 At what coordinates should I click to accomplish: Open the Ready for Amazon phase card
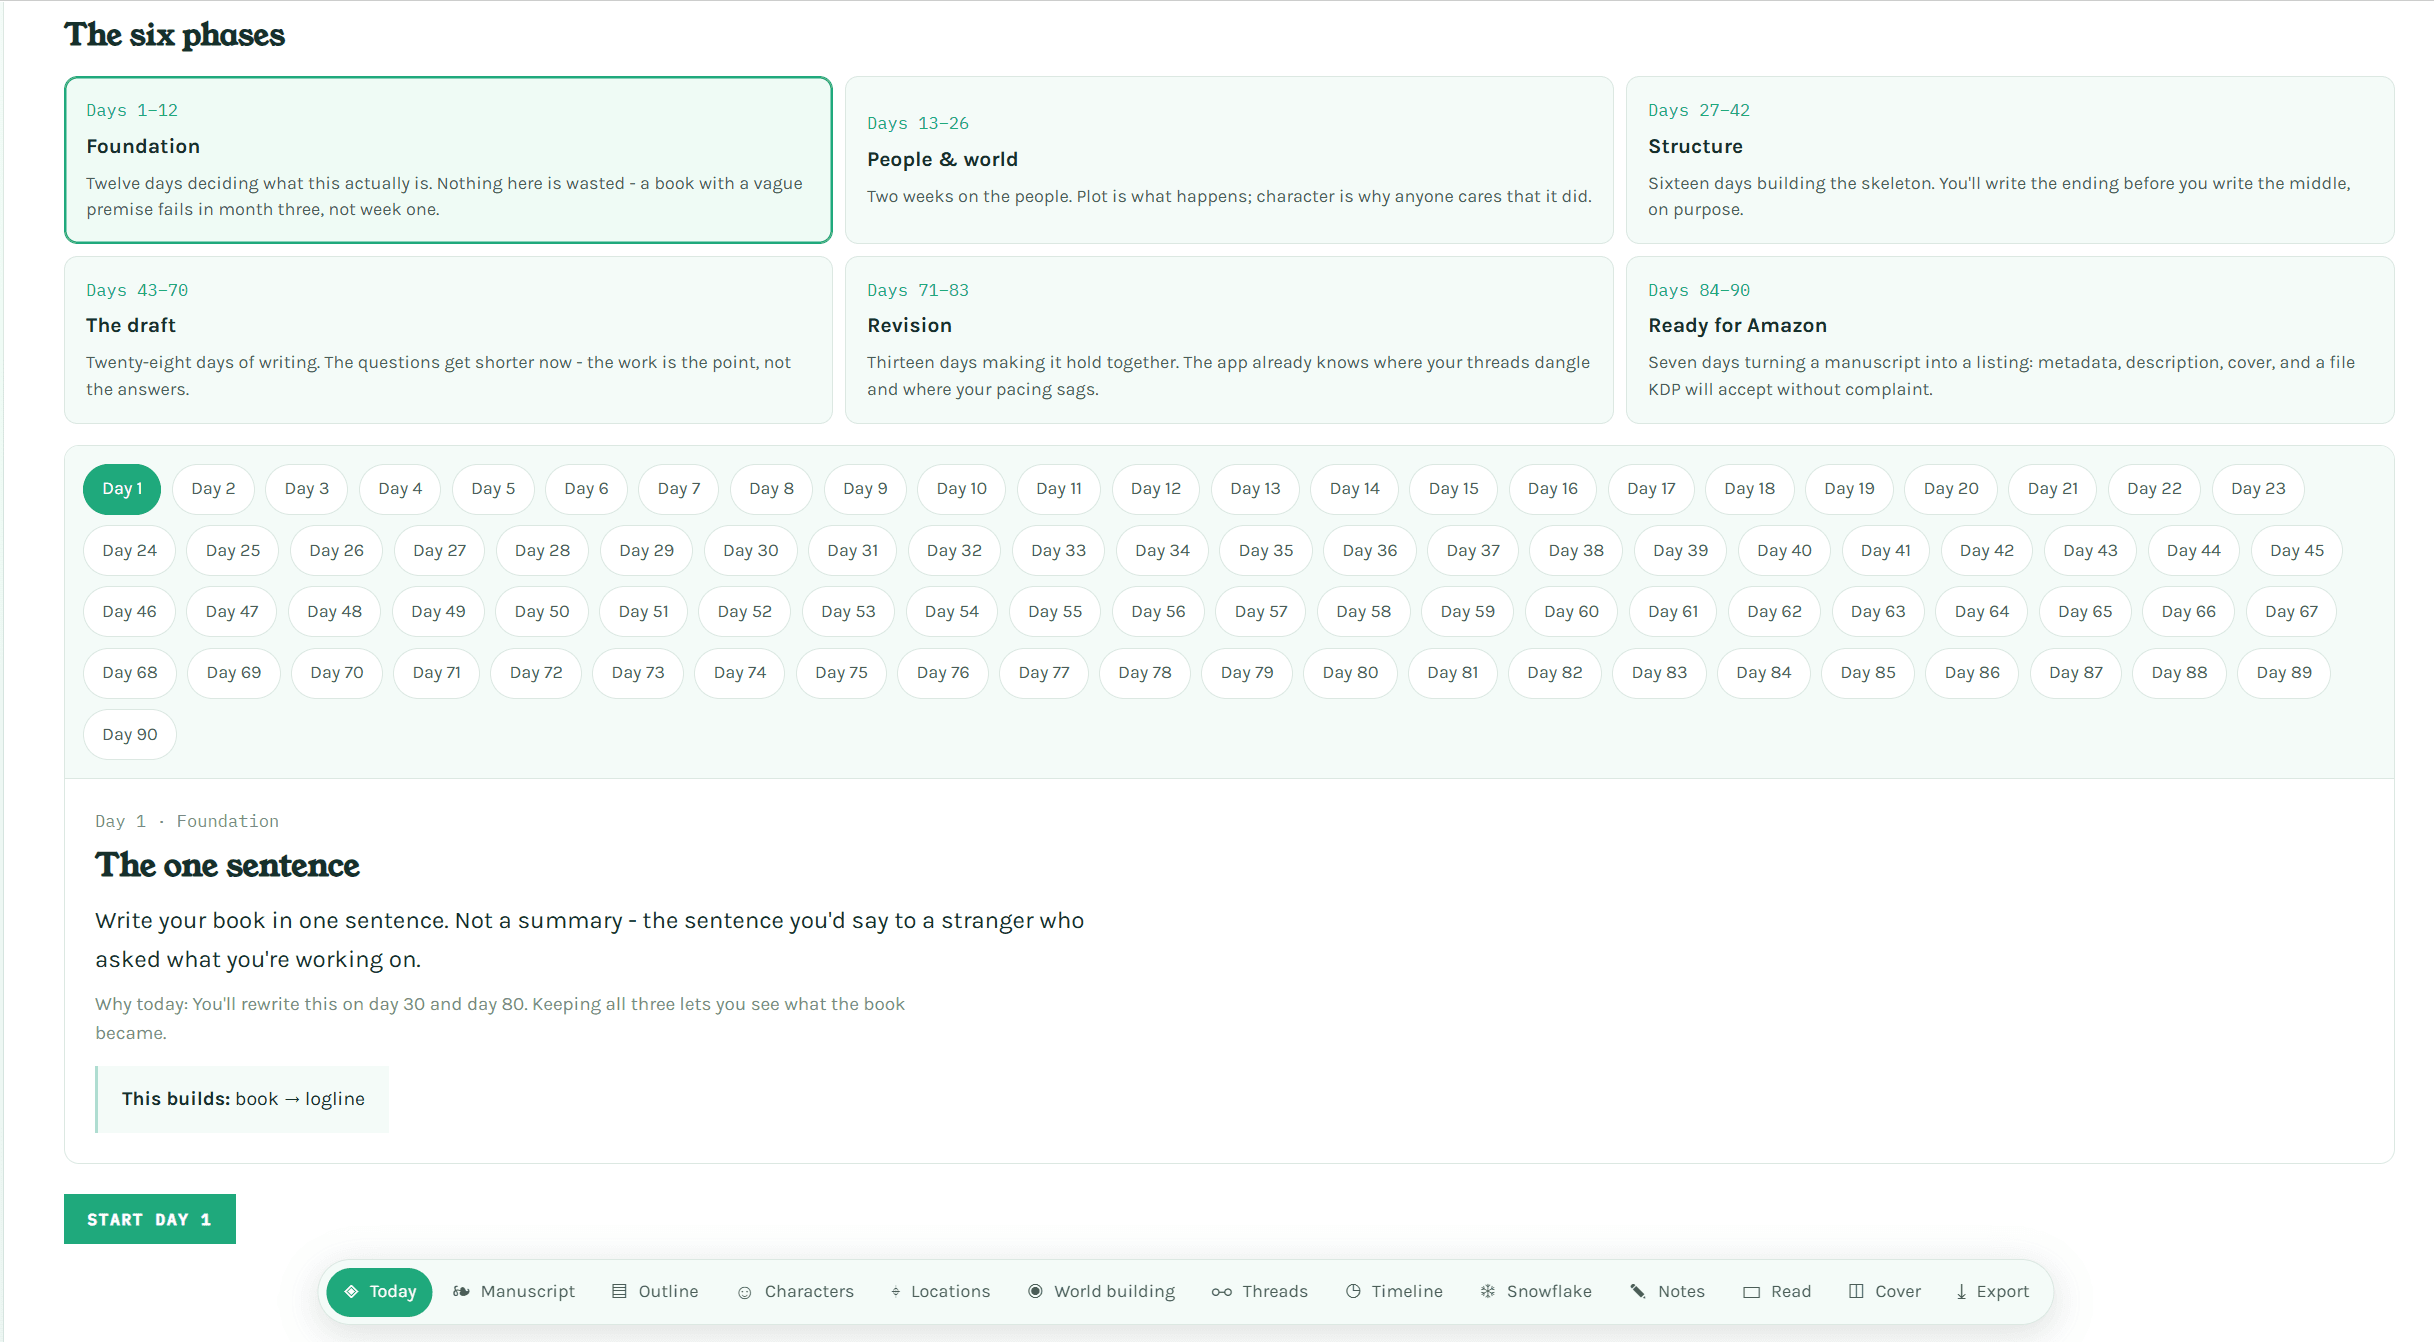coord(2010,340)
